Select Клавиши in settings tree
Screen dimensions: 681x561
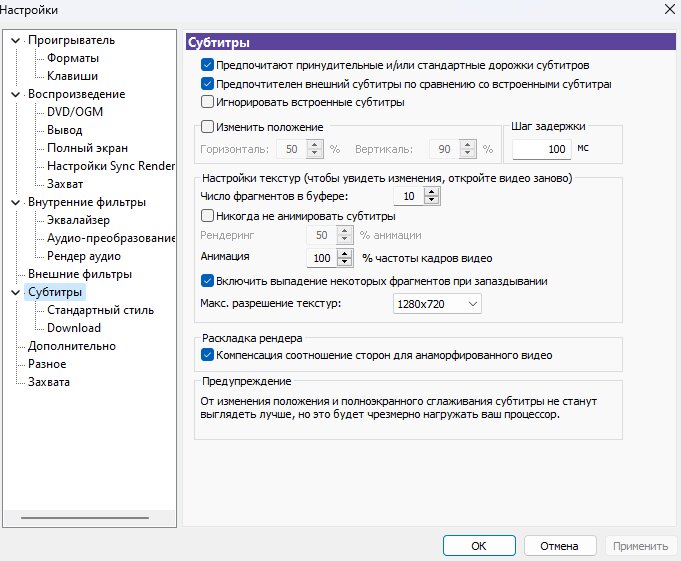pyautogui.click(x=72, y=76)
